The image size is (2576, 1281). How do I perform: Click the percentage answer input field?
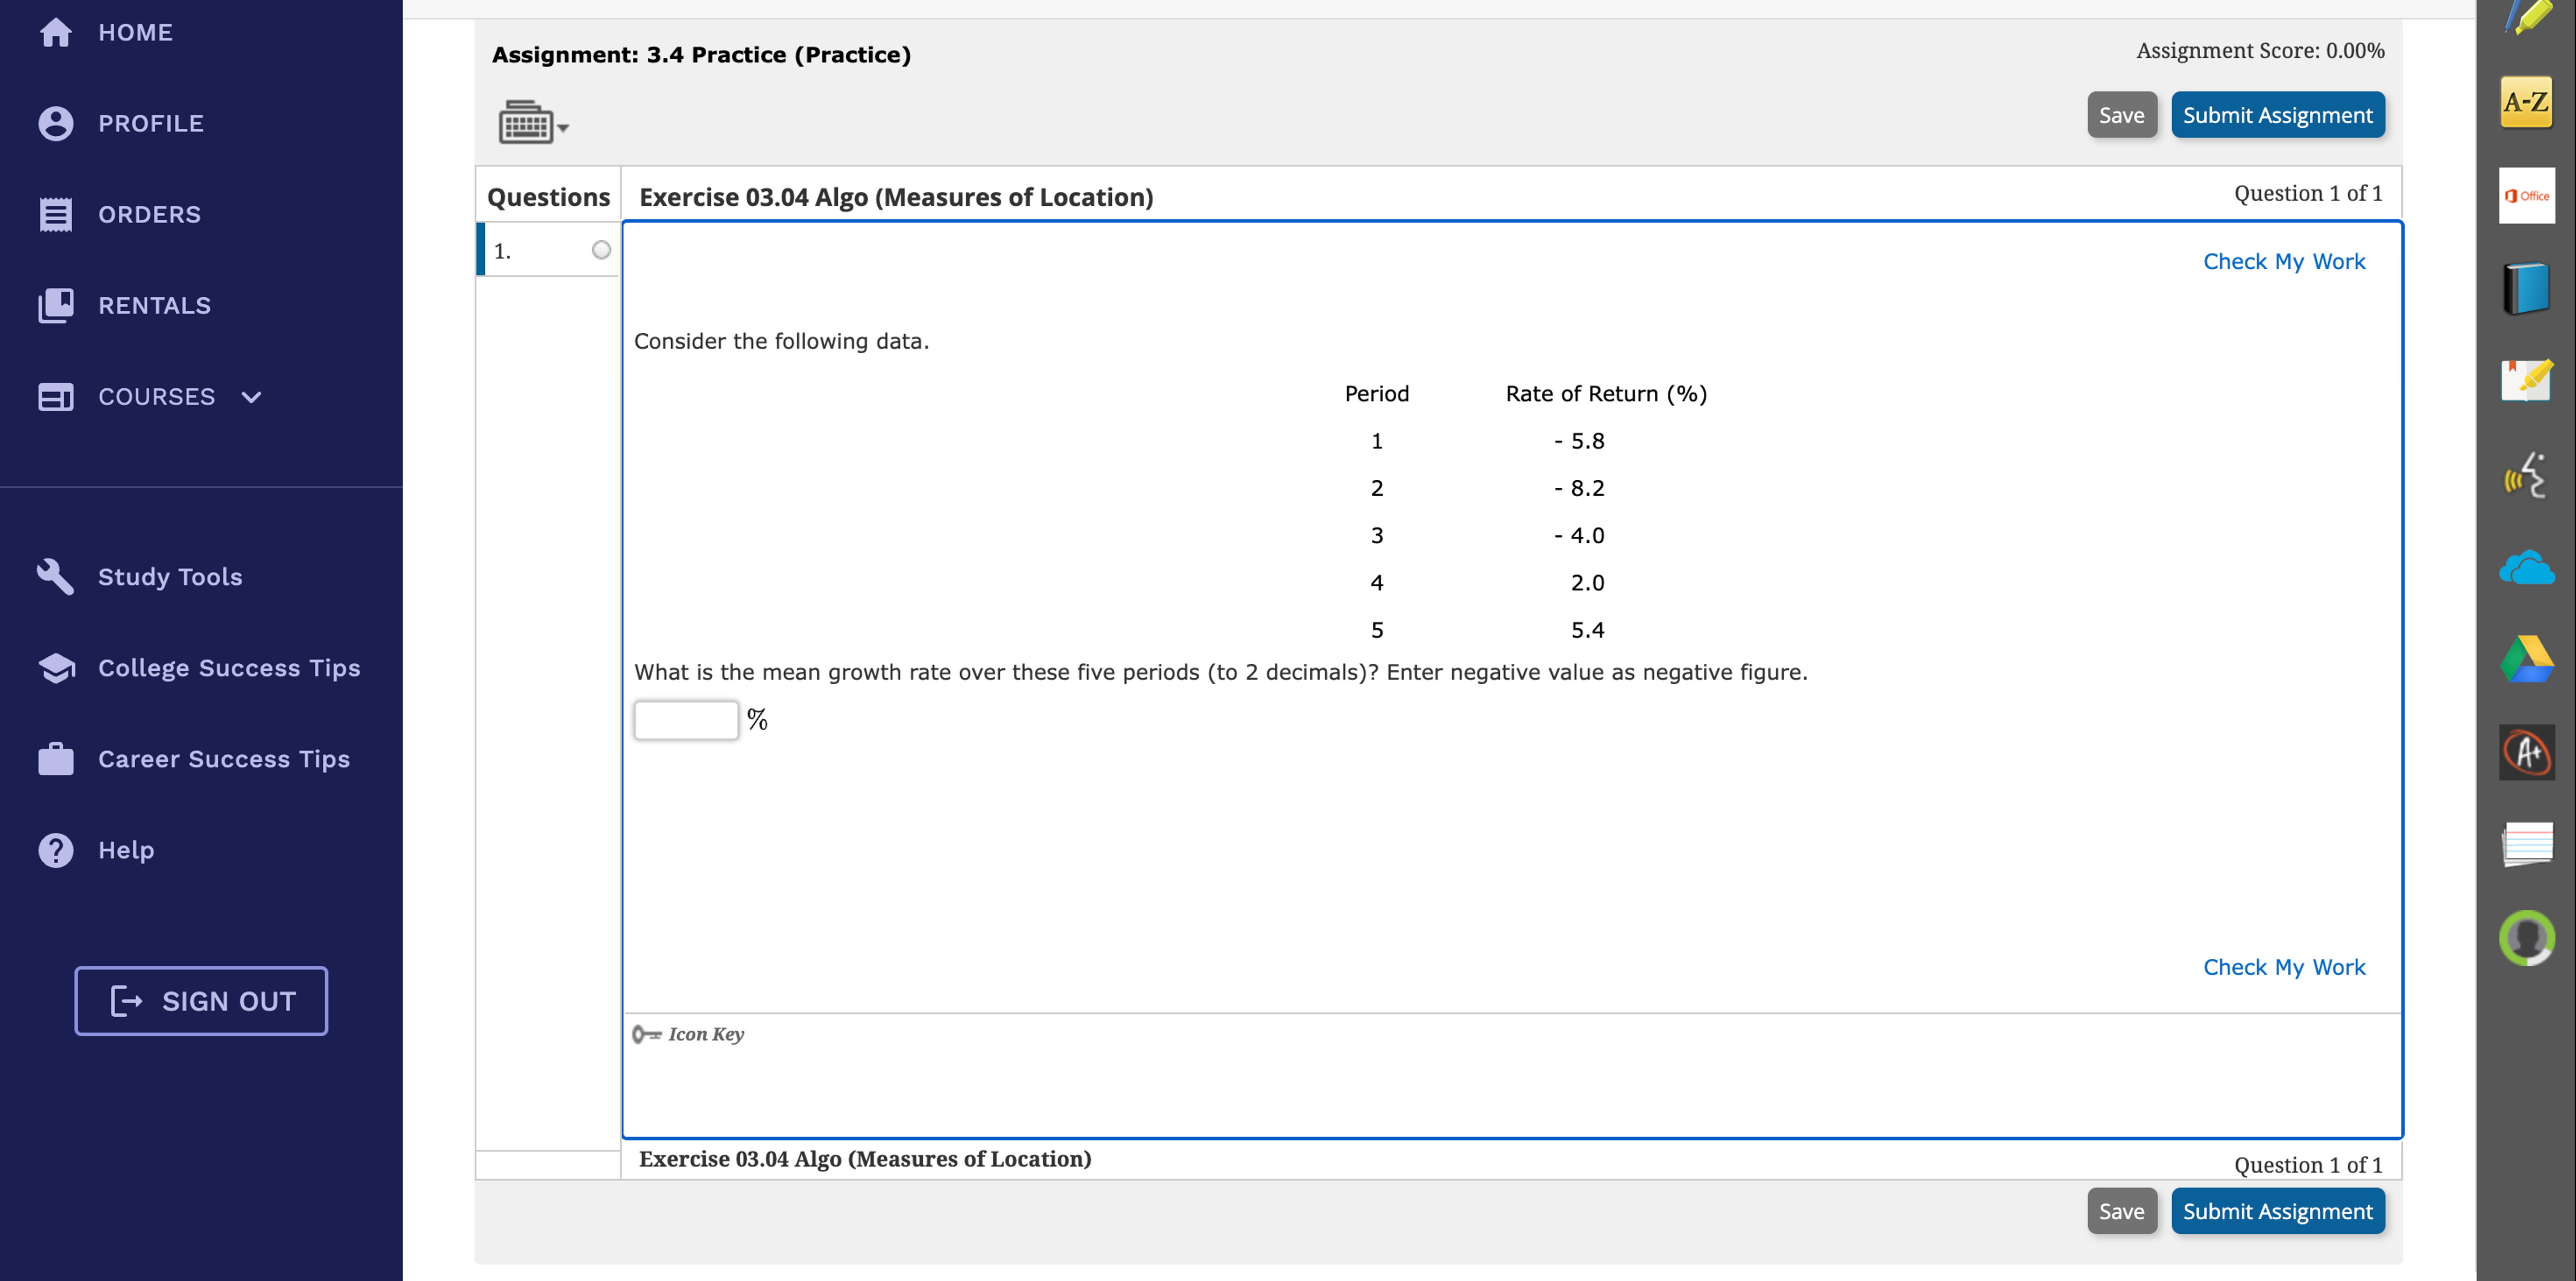click(x=686, y=719)
